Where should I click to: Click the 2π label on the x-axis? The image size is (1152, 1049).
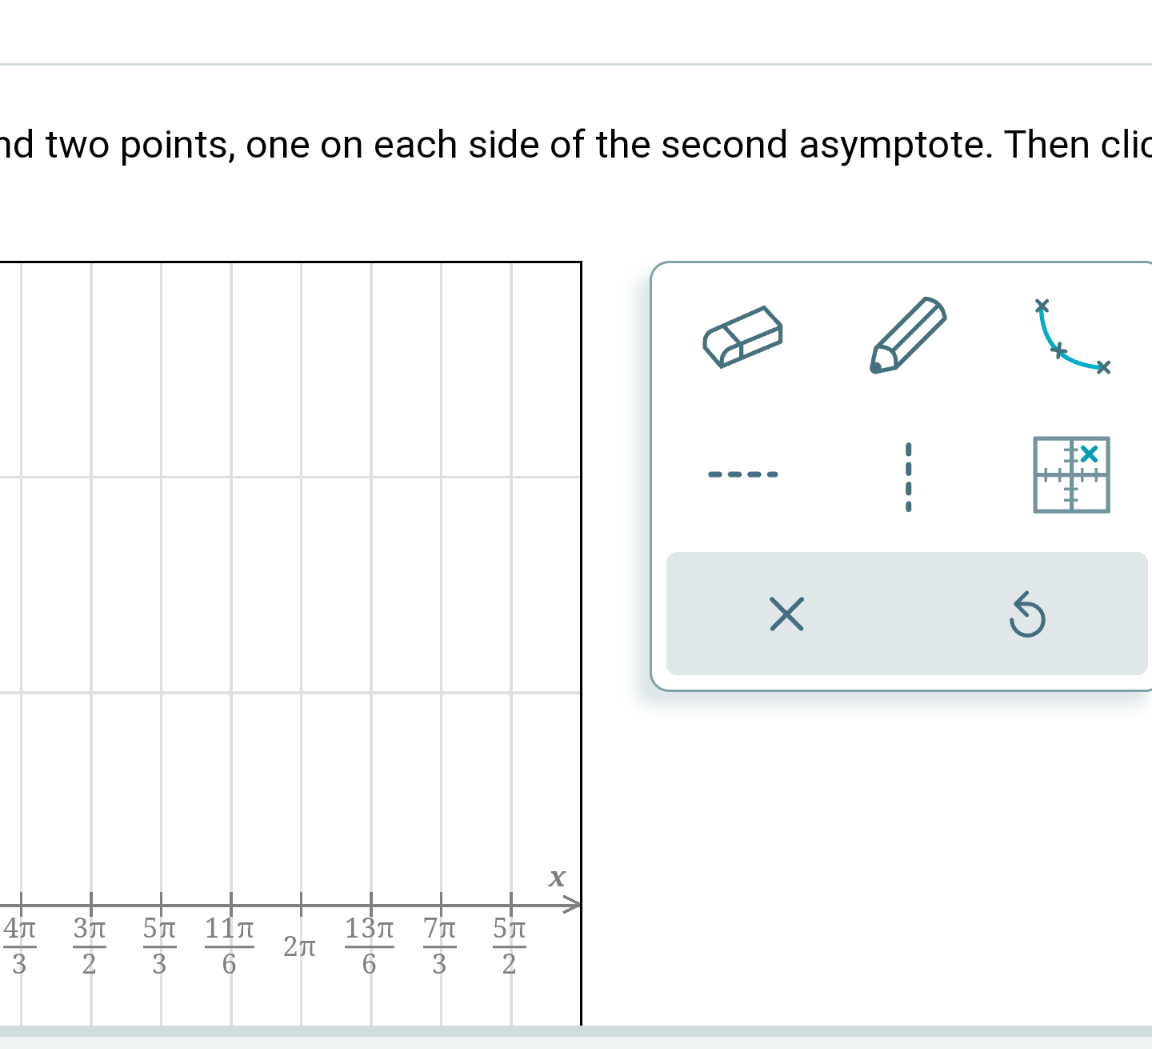300,946
